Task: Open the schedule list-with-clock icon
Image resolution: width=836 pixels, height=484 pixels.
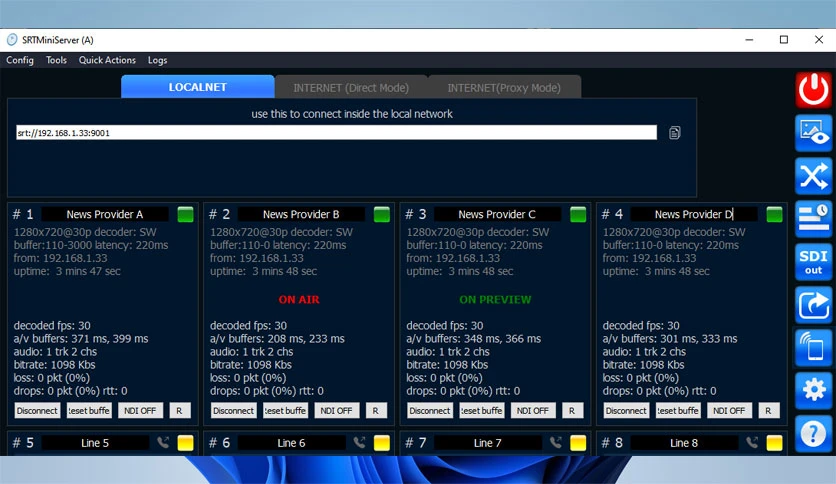Action: [813, 219]
